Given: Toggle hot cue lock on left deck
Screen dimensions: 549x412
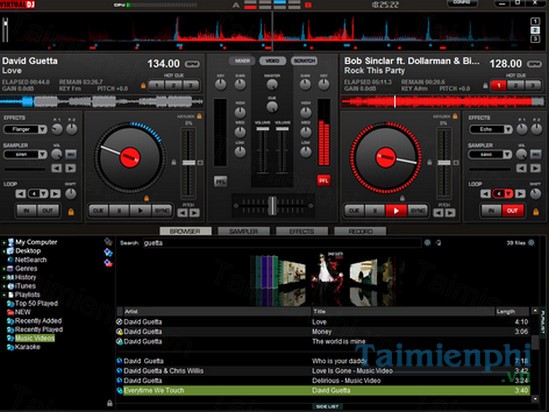Looking at the screenshot, I should (x=143, y=85).
